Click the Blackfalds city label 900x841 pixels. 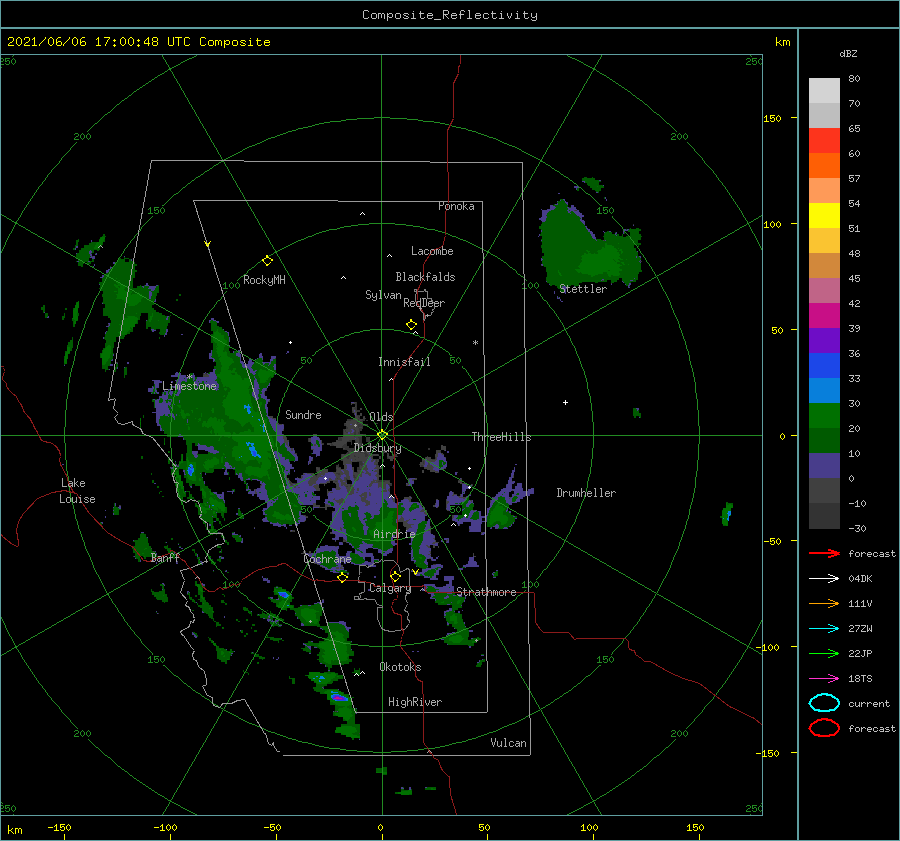[x=425, y=277]
